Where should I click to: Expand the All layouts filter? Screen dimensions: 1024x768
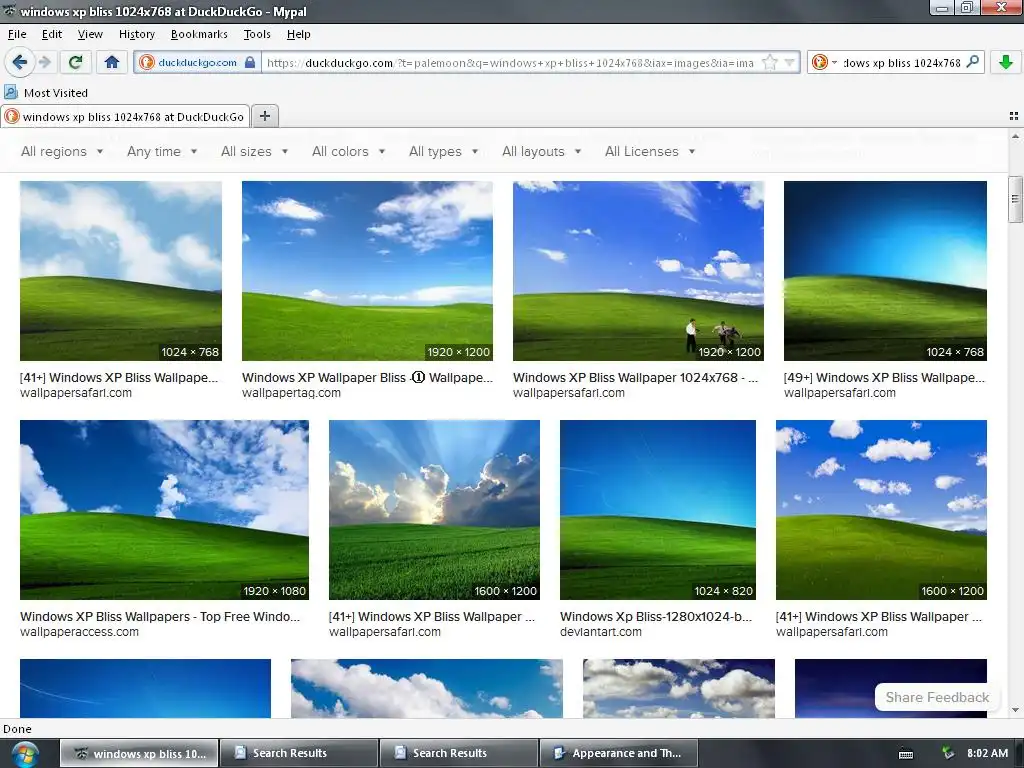point(541,152)
